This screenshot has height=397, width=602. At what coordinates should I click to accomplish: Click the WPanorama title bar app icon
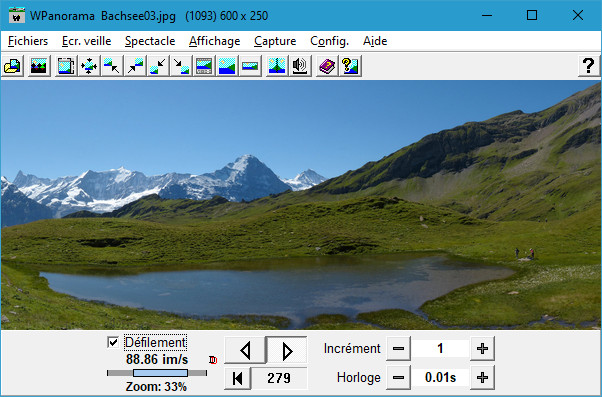click(17, 15)
